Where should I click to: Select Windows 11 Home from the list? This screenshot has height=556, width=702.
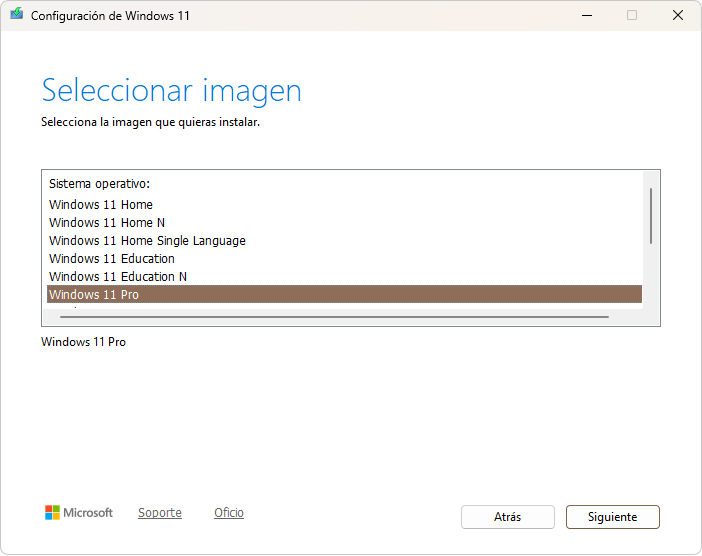coord(101,205)
